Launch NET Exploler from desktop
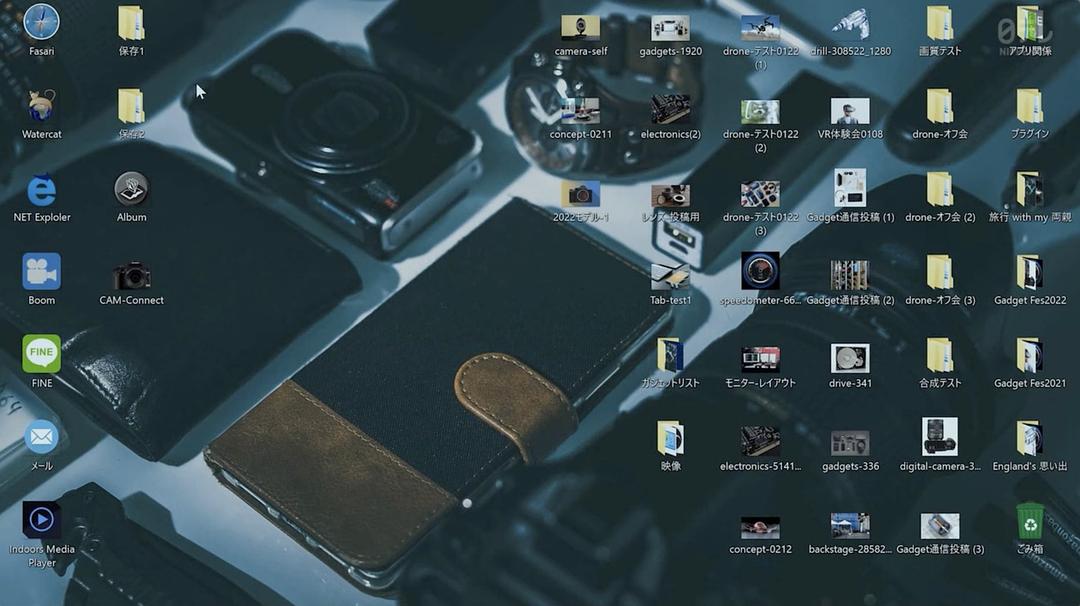This screenshot has width=1080, height=606. (x=41, y=189)
